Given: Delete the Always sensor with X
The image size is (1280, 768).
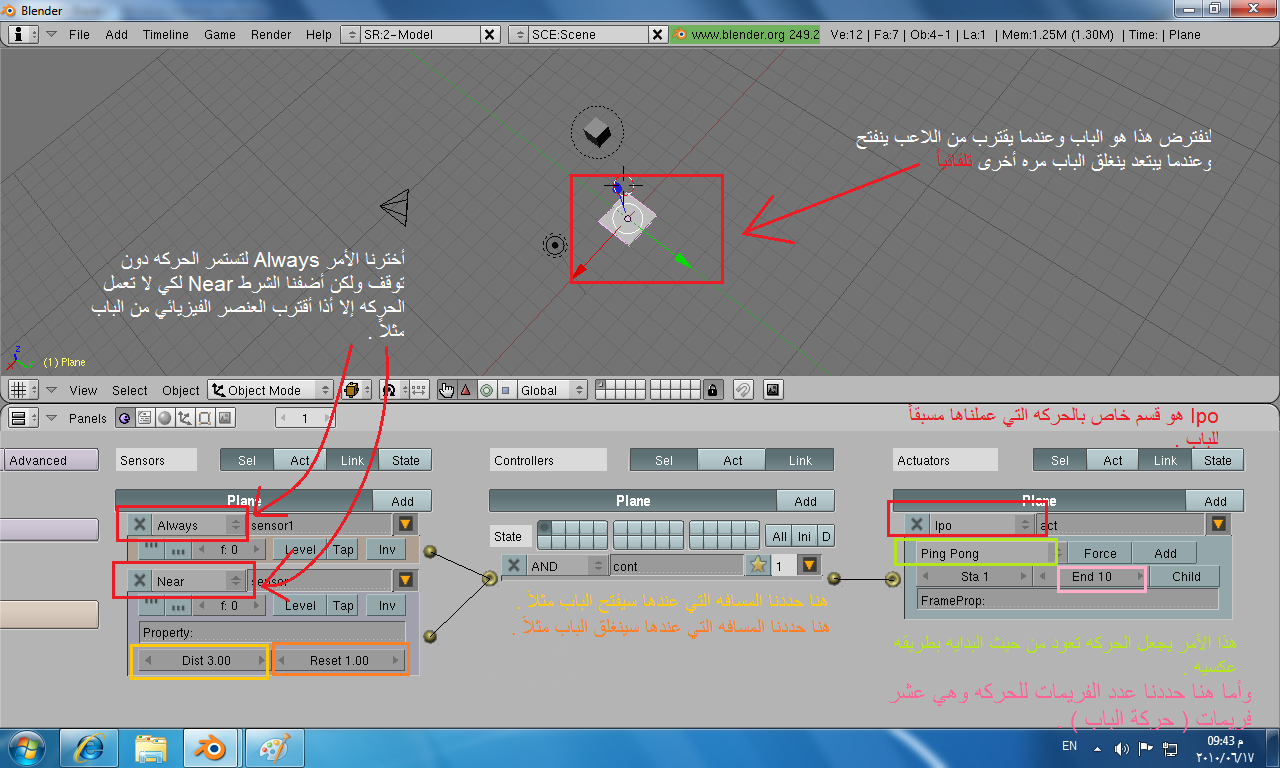Looking at the screenshot, I should [x=140, y=525].
